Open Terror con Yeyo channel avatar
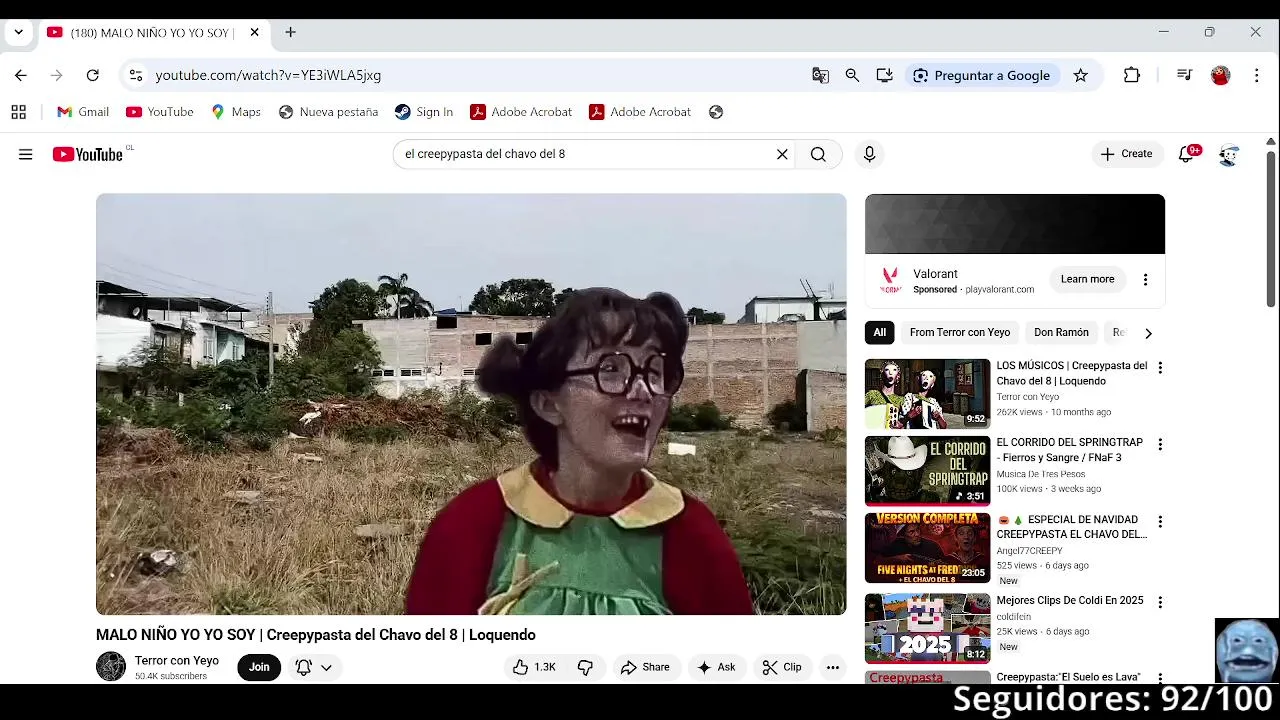1280x720 pixels. pyautogui.click(x=111, y=666)
